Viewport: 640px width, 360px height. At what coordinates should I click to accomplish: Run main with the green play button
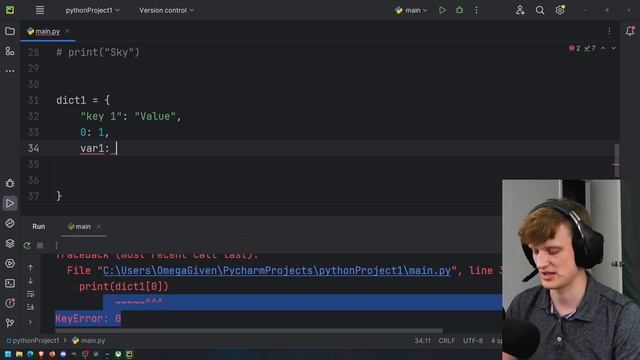point(442,10)
